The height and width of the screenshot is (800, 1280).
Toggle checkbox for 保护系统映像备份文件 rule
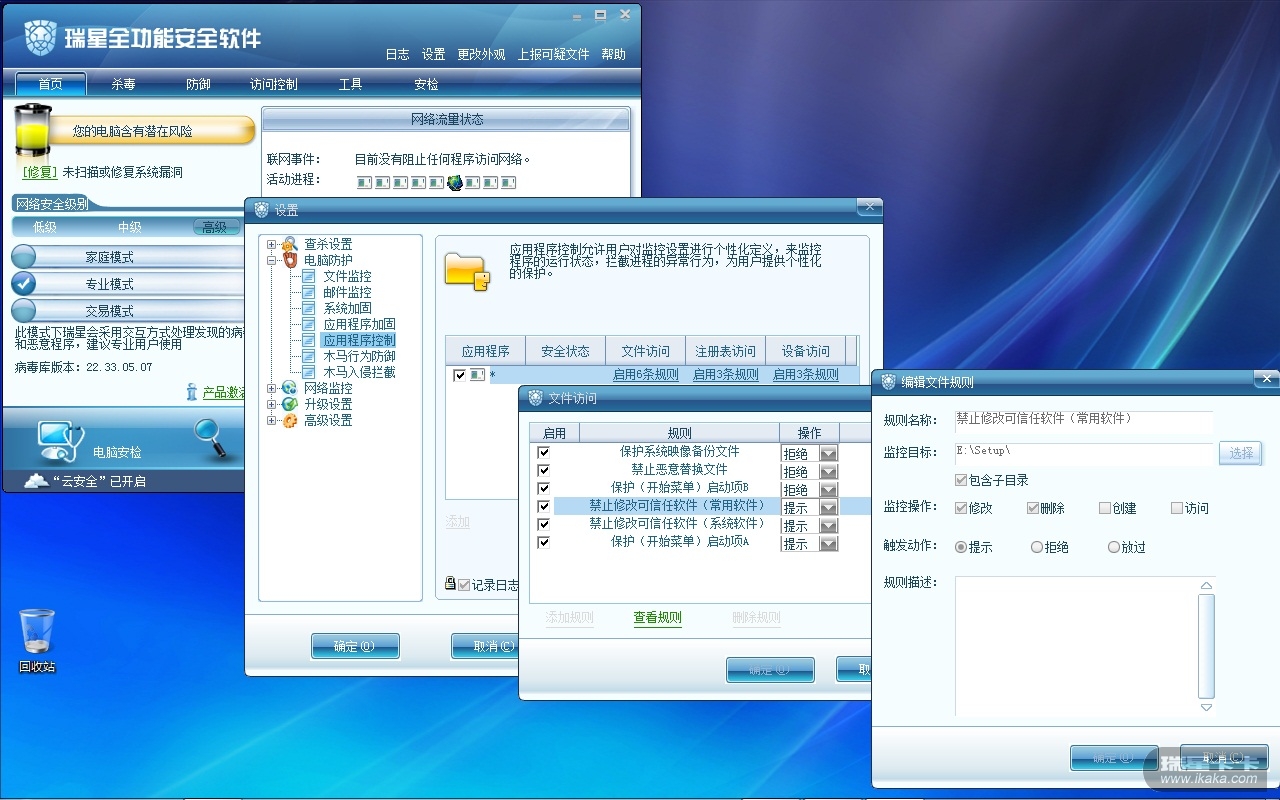[543, 452]
